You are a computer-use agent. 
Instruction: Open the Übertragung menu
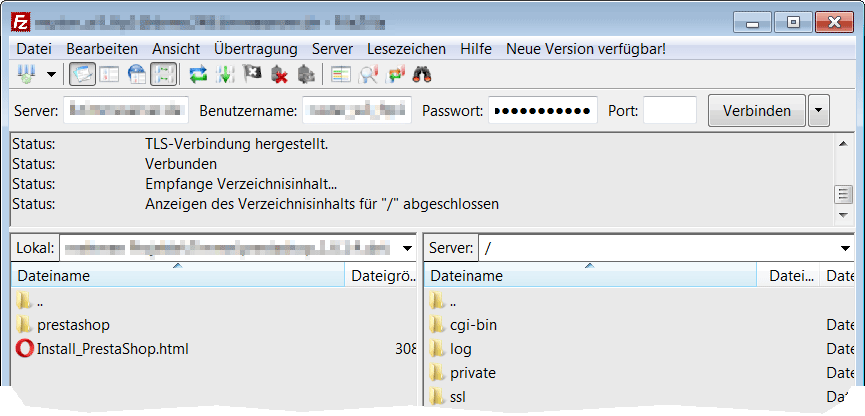coord(256,49)
